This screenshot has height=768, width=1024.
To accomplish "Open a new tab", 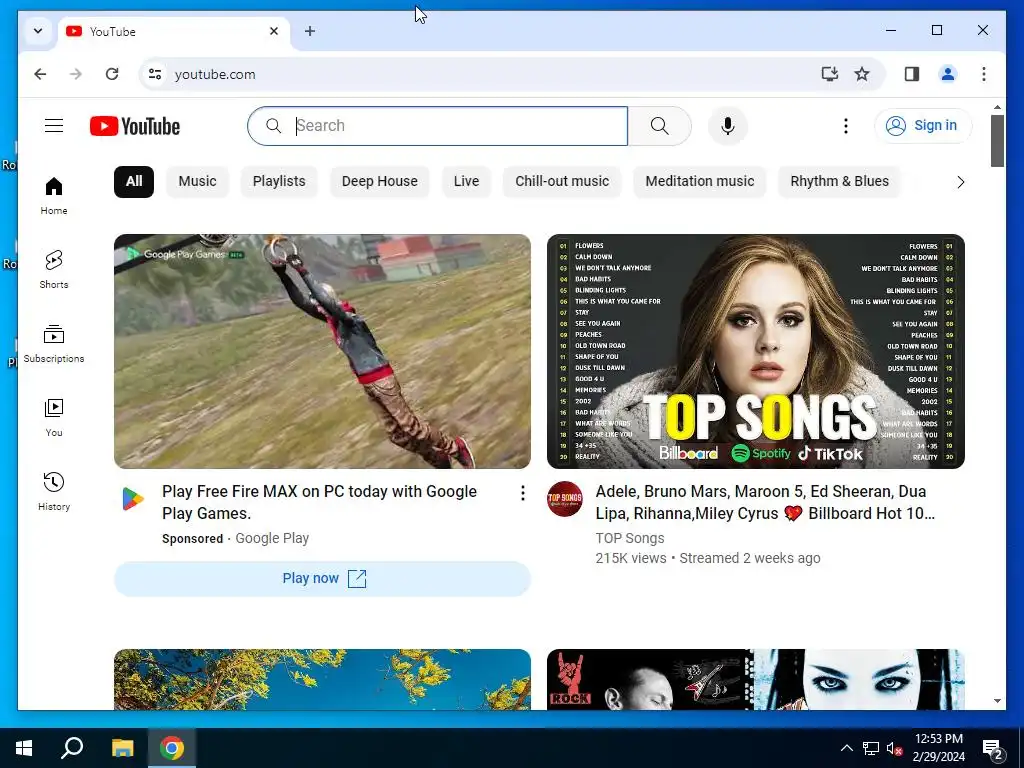I will point(310,31).
